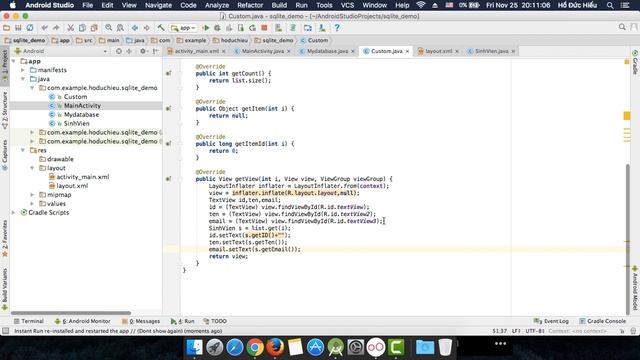
Task: Click the Undo arrow icon
Action: coord(44,28)
